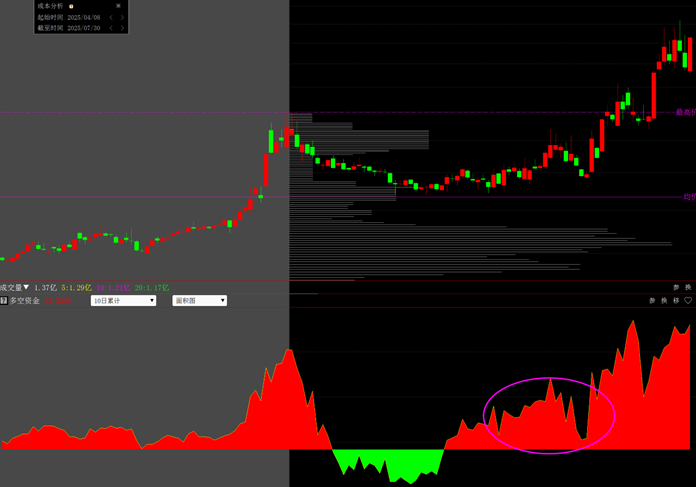
Task: Step 截至时间 end date backward
Action: pos(111,28)
